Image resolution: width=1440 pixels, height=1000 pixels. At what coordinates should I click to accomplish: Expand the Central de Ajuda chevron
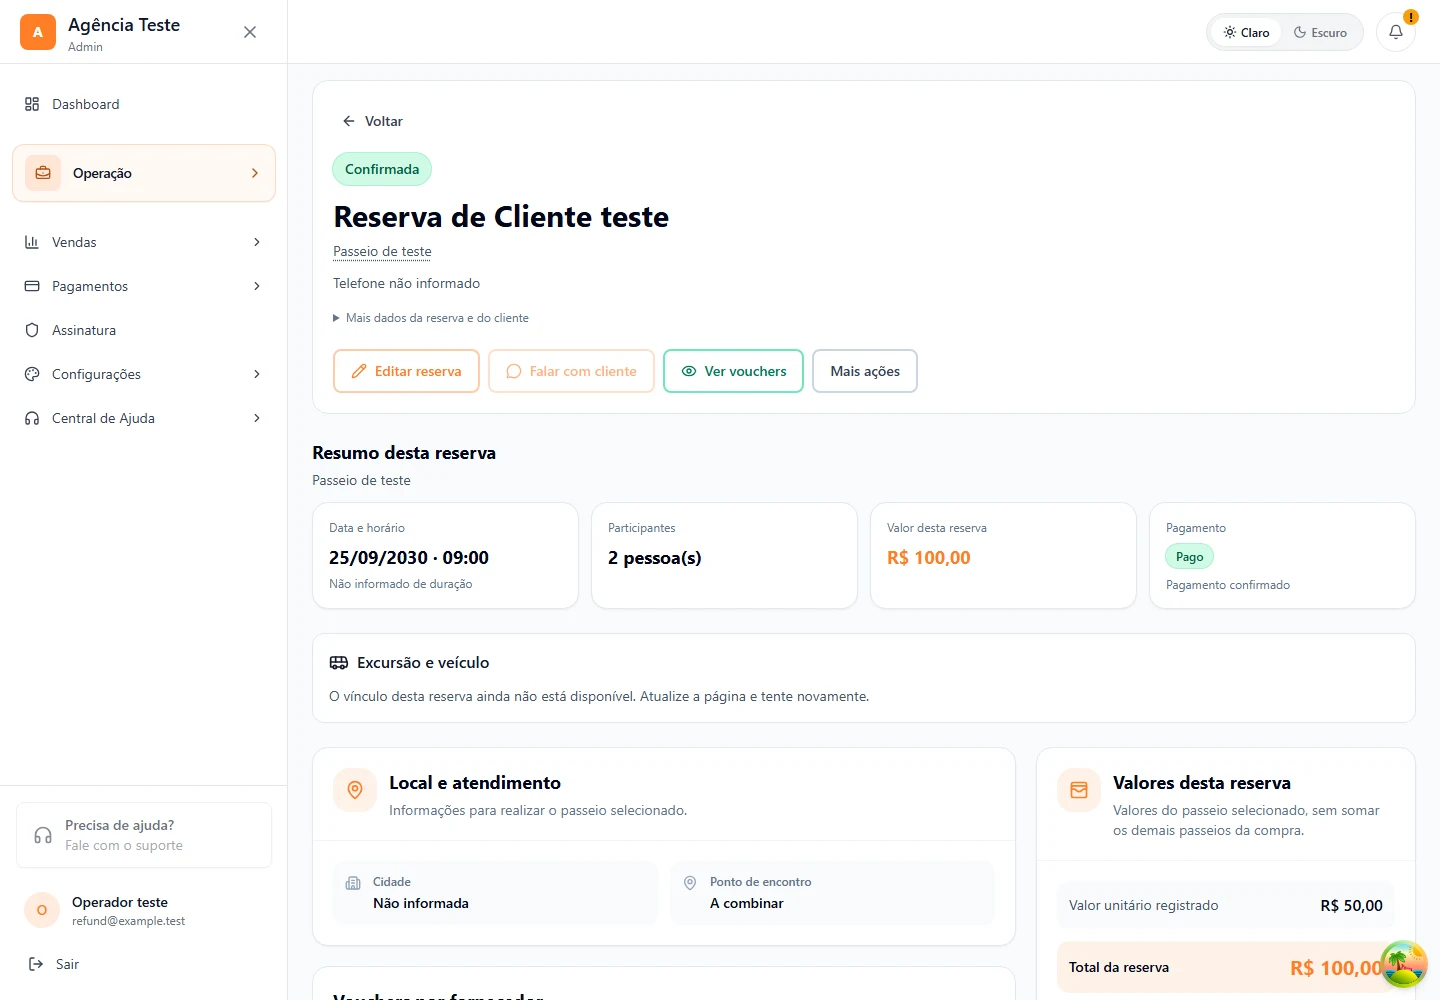(x=257, y=418)
